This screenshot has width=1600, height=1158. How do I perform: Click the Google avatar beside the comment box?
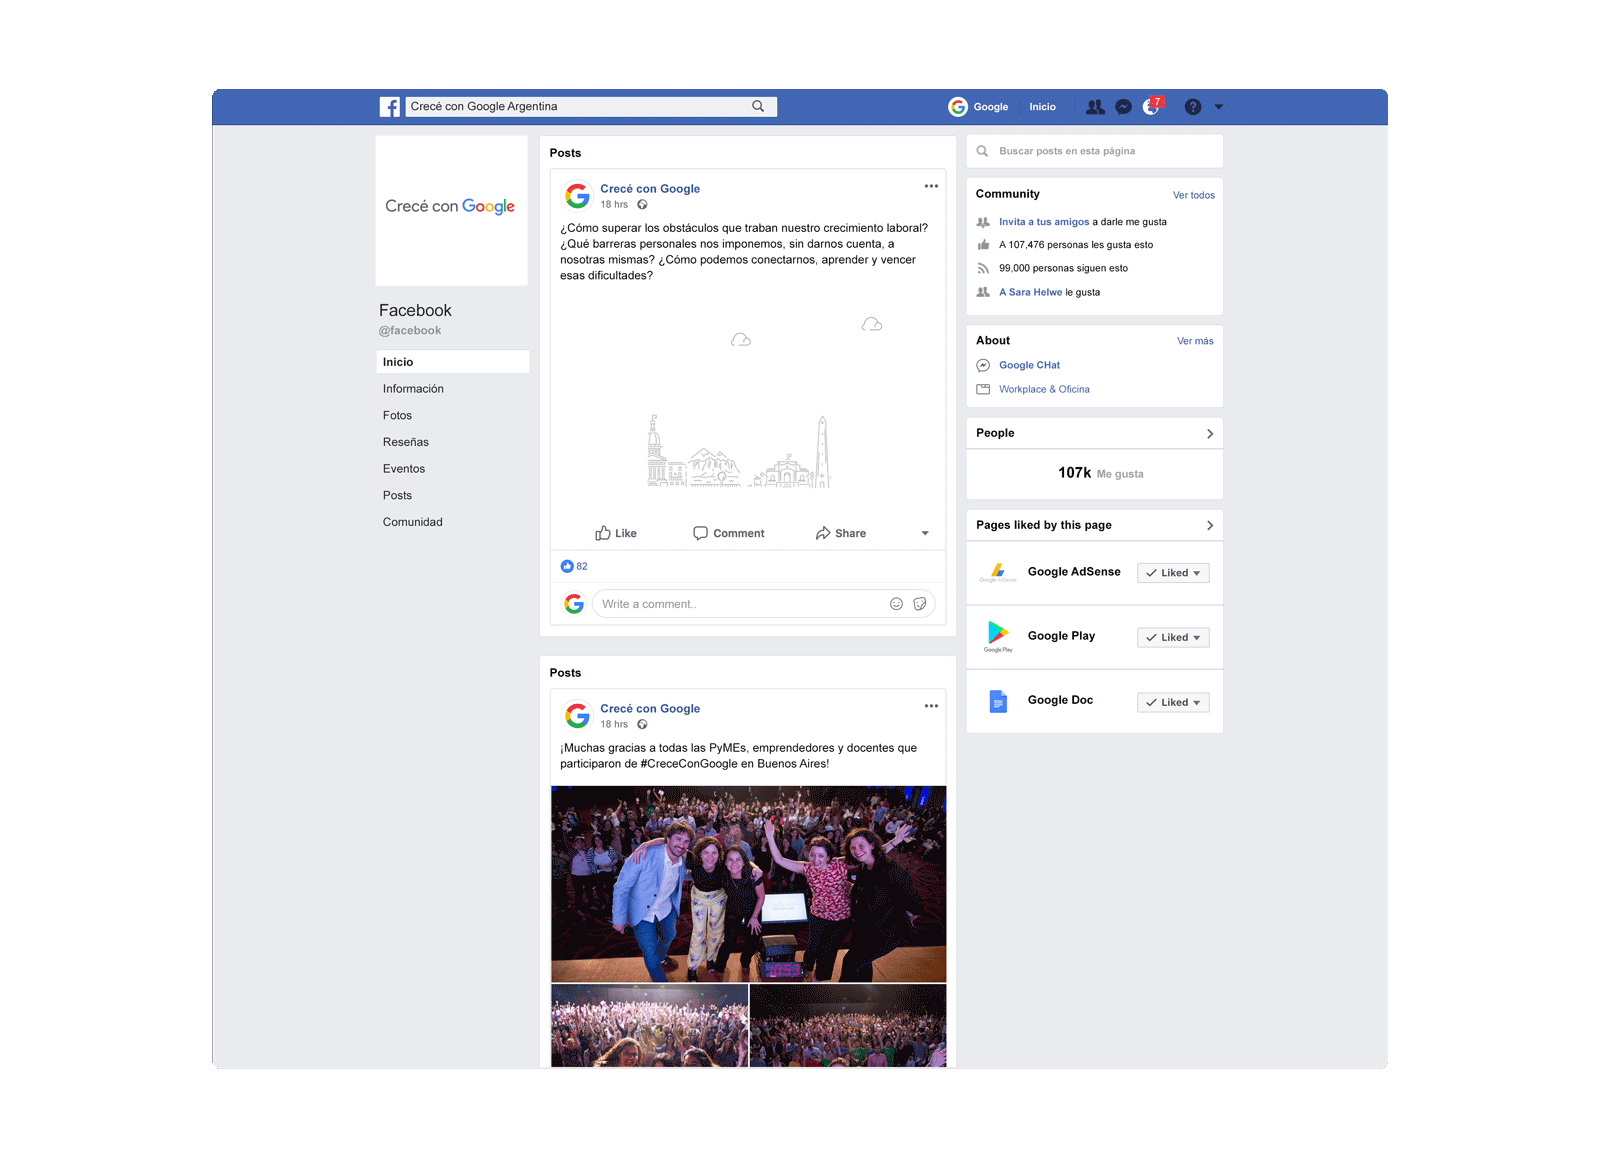(x=574, y=604)
